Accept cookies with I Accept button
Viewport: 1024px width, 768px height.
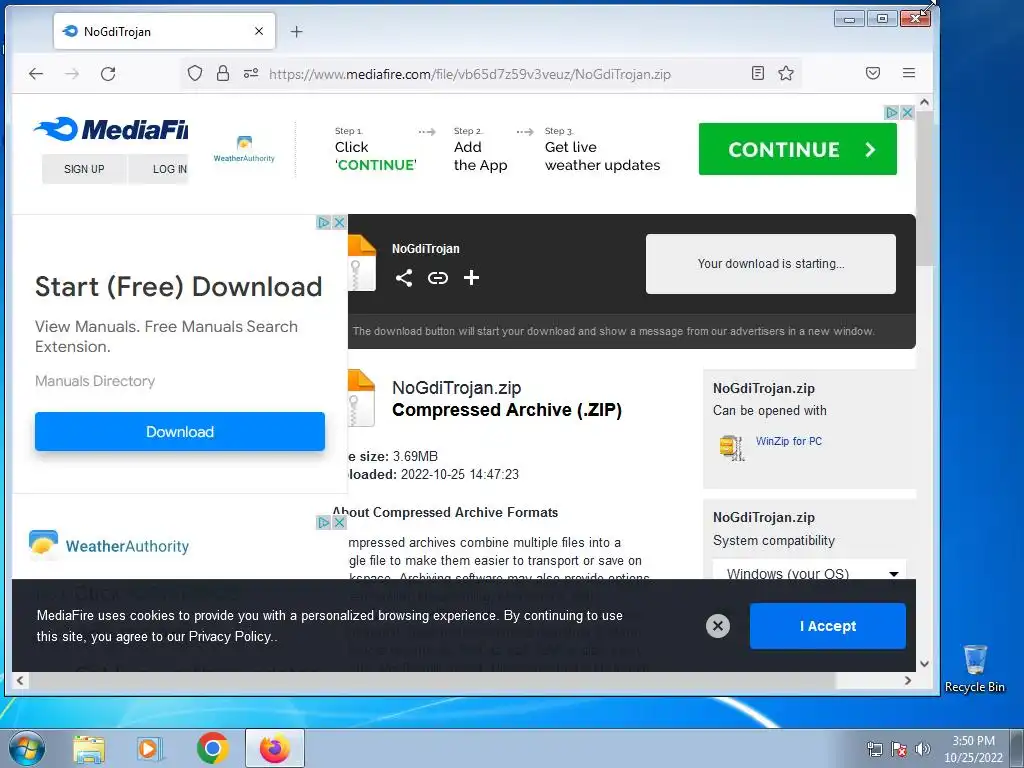827,626
